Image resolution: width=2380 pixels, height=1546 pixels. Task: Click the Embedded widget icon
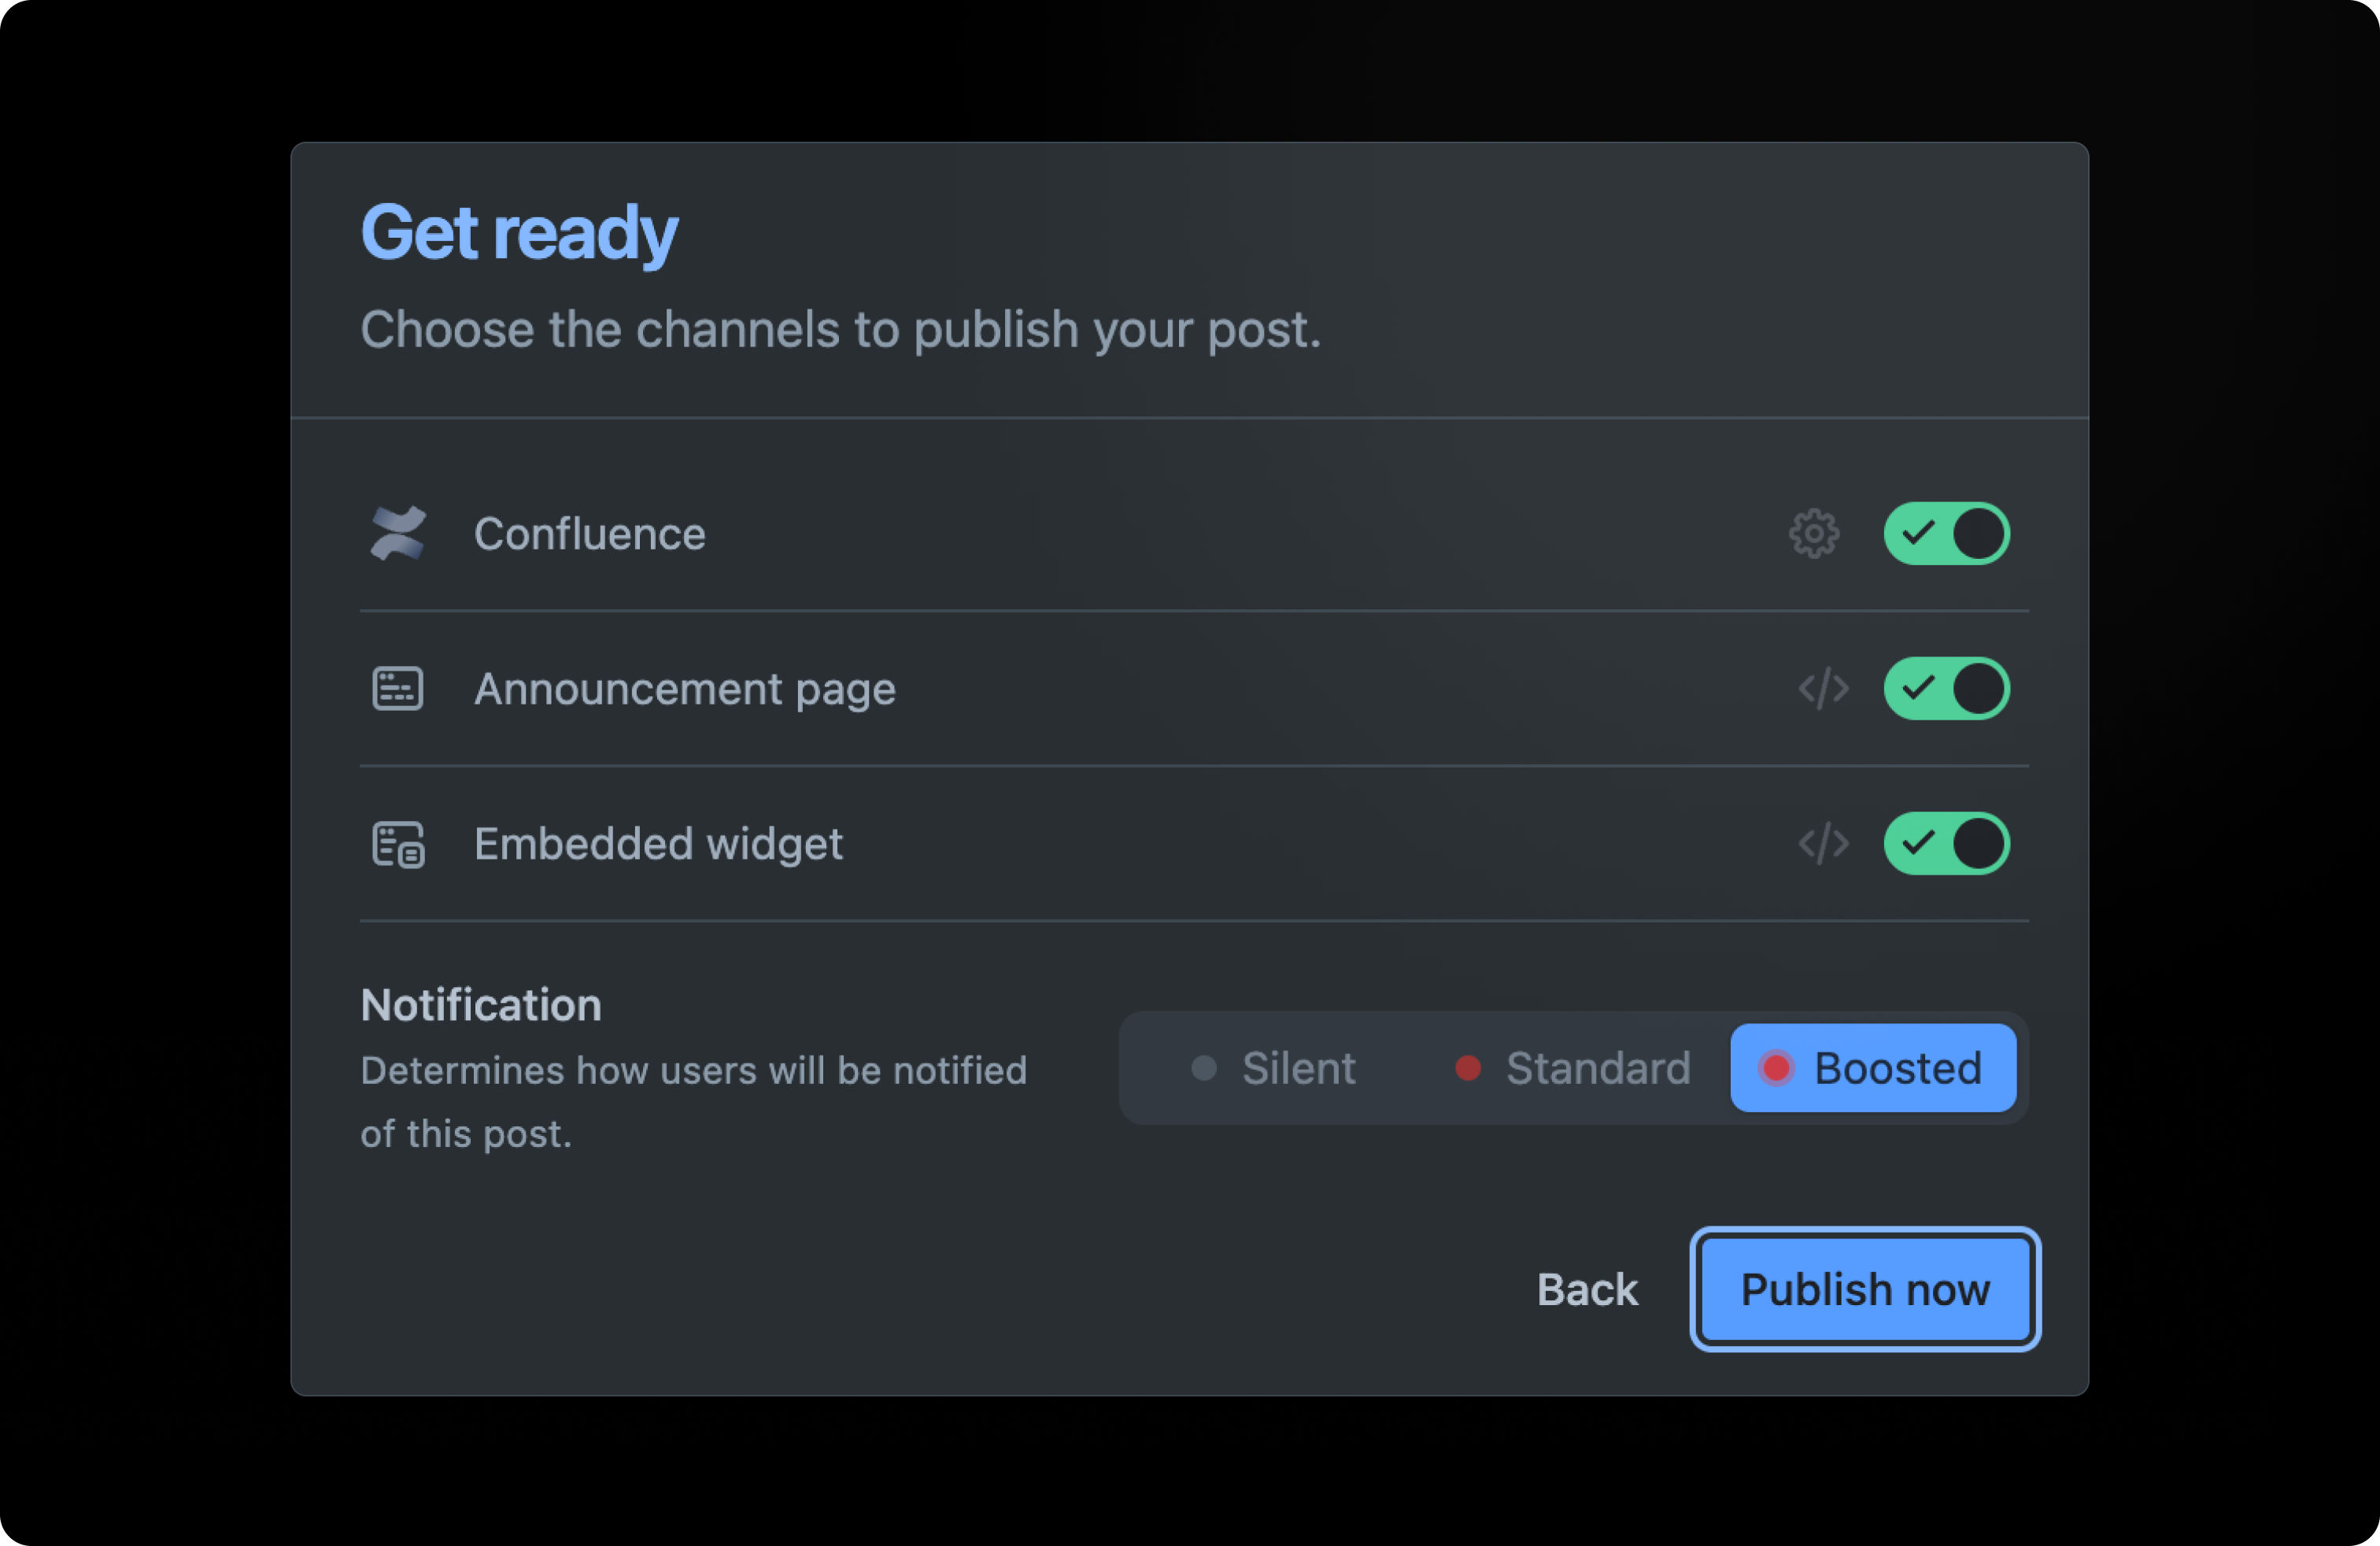398,844
